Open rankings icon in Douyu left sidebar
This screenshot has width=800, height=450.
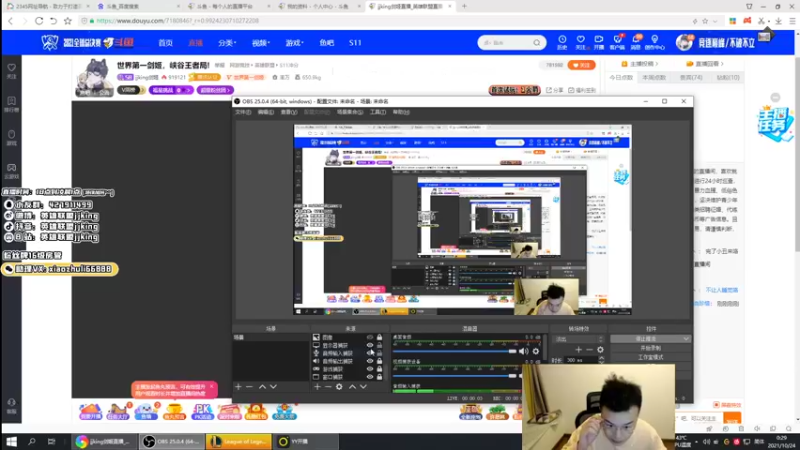(x=11, y=104)
